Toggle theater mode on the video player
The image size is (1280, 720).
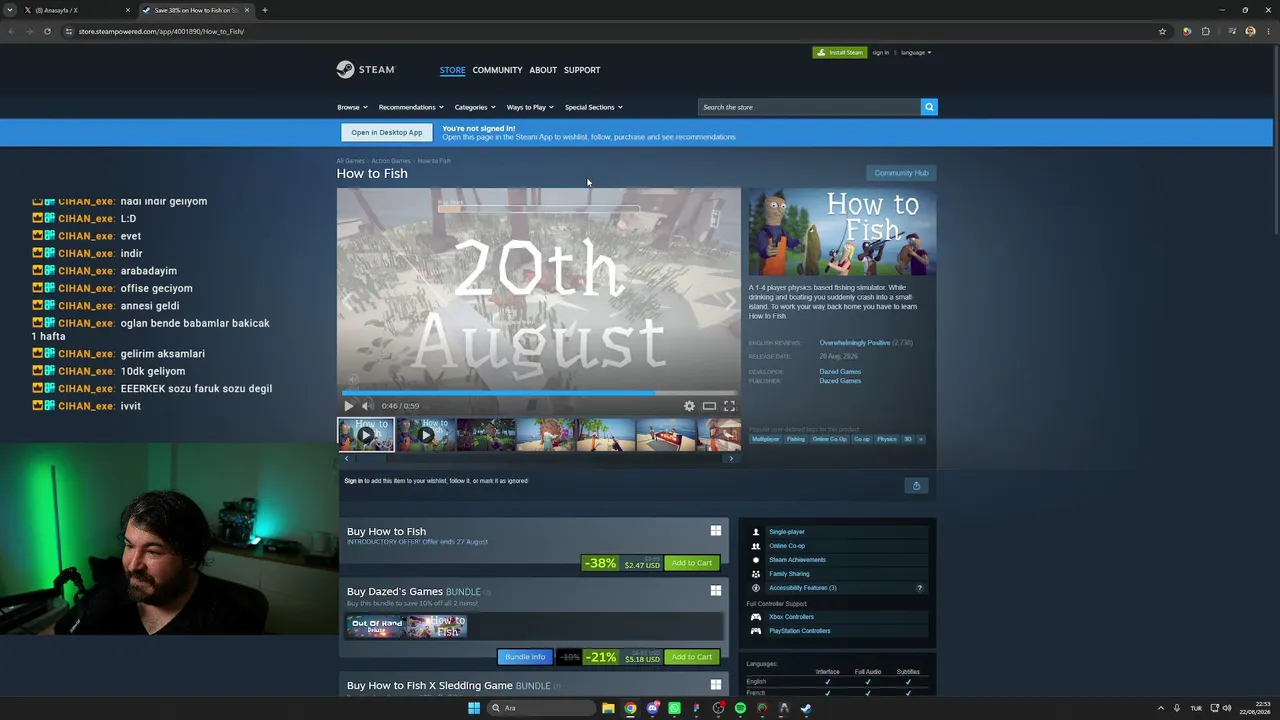(x=709, y=406)
